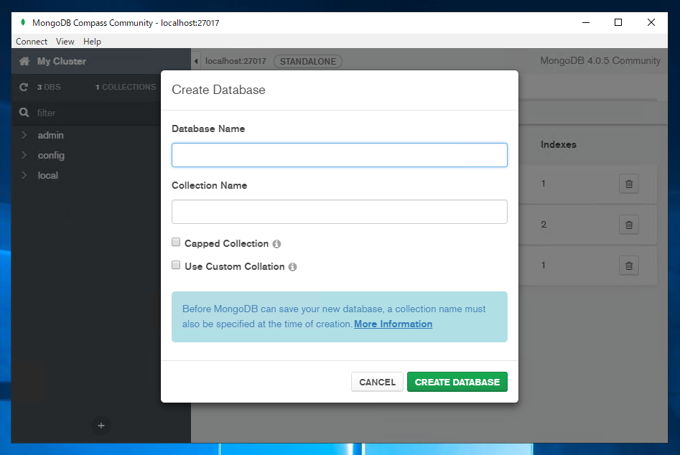This screenshot has width=680, height=455.
Task: Select the admin database
Action: [50, 135]
